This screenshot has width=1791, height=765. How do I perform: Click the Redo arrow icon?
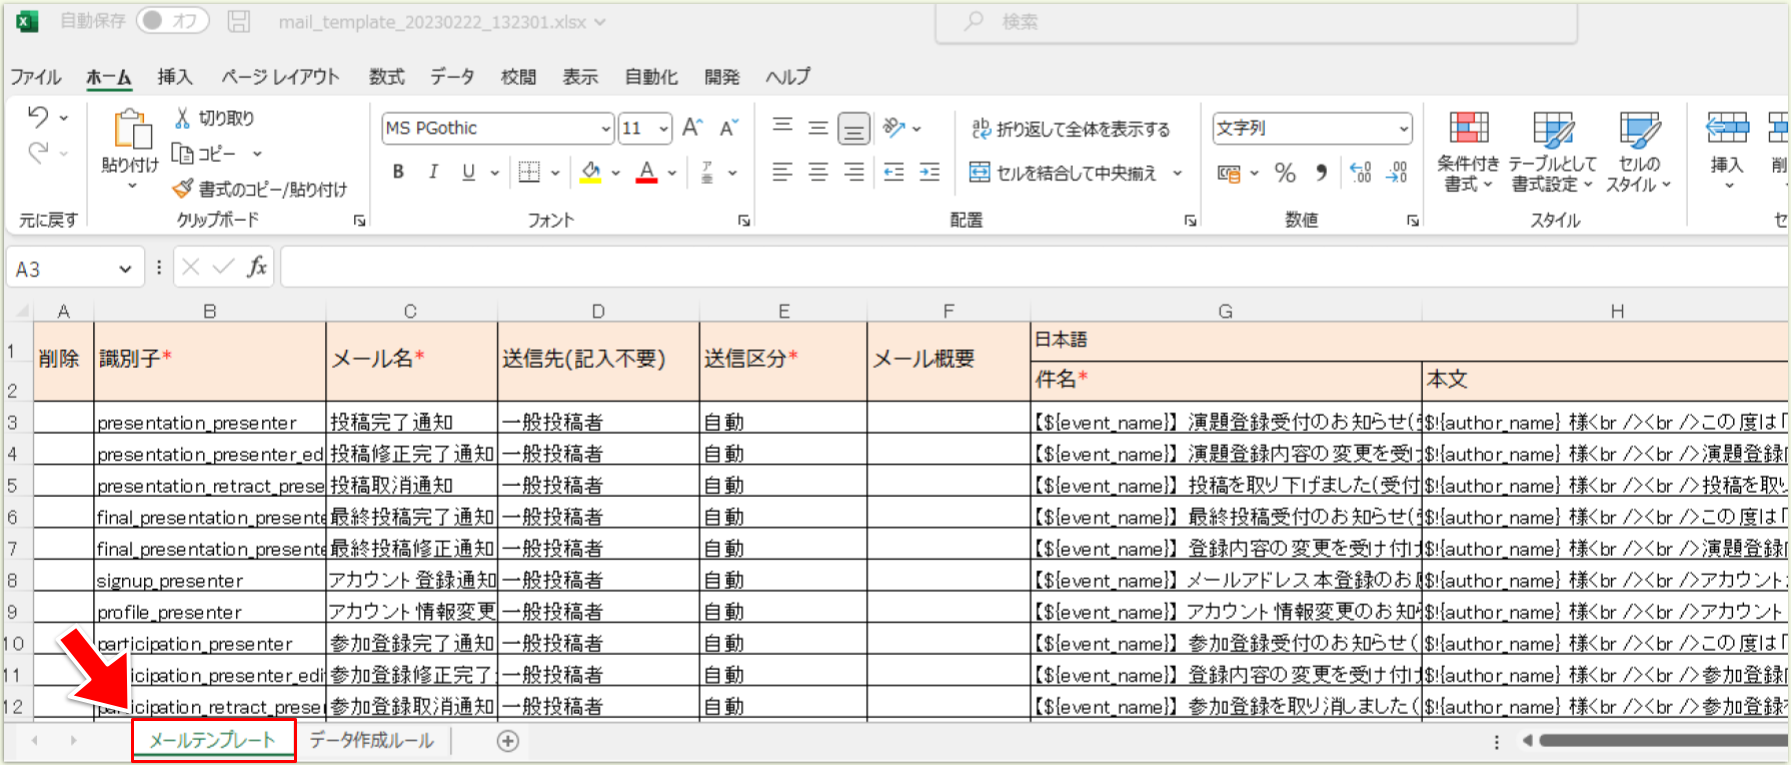coord(38,152)
